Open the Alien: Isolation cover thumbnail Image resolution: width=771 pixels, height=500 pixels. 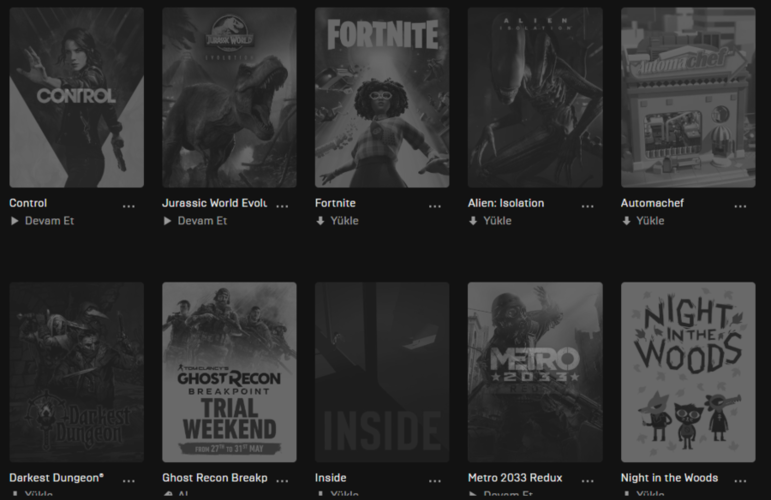point(535,97)
